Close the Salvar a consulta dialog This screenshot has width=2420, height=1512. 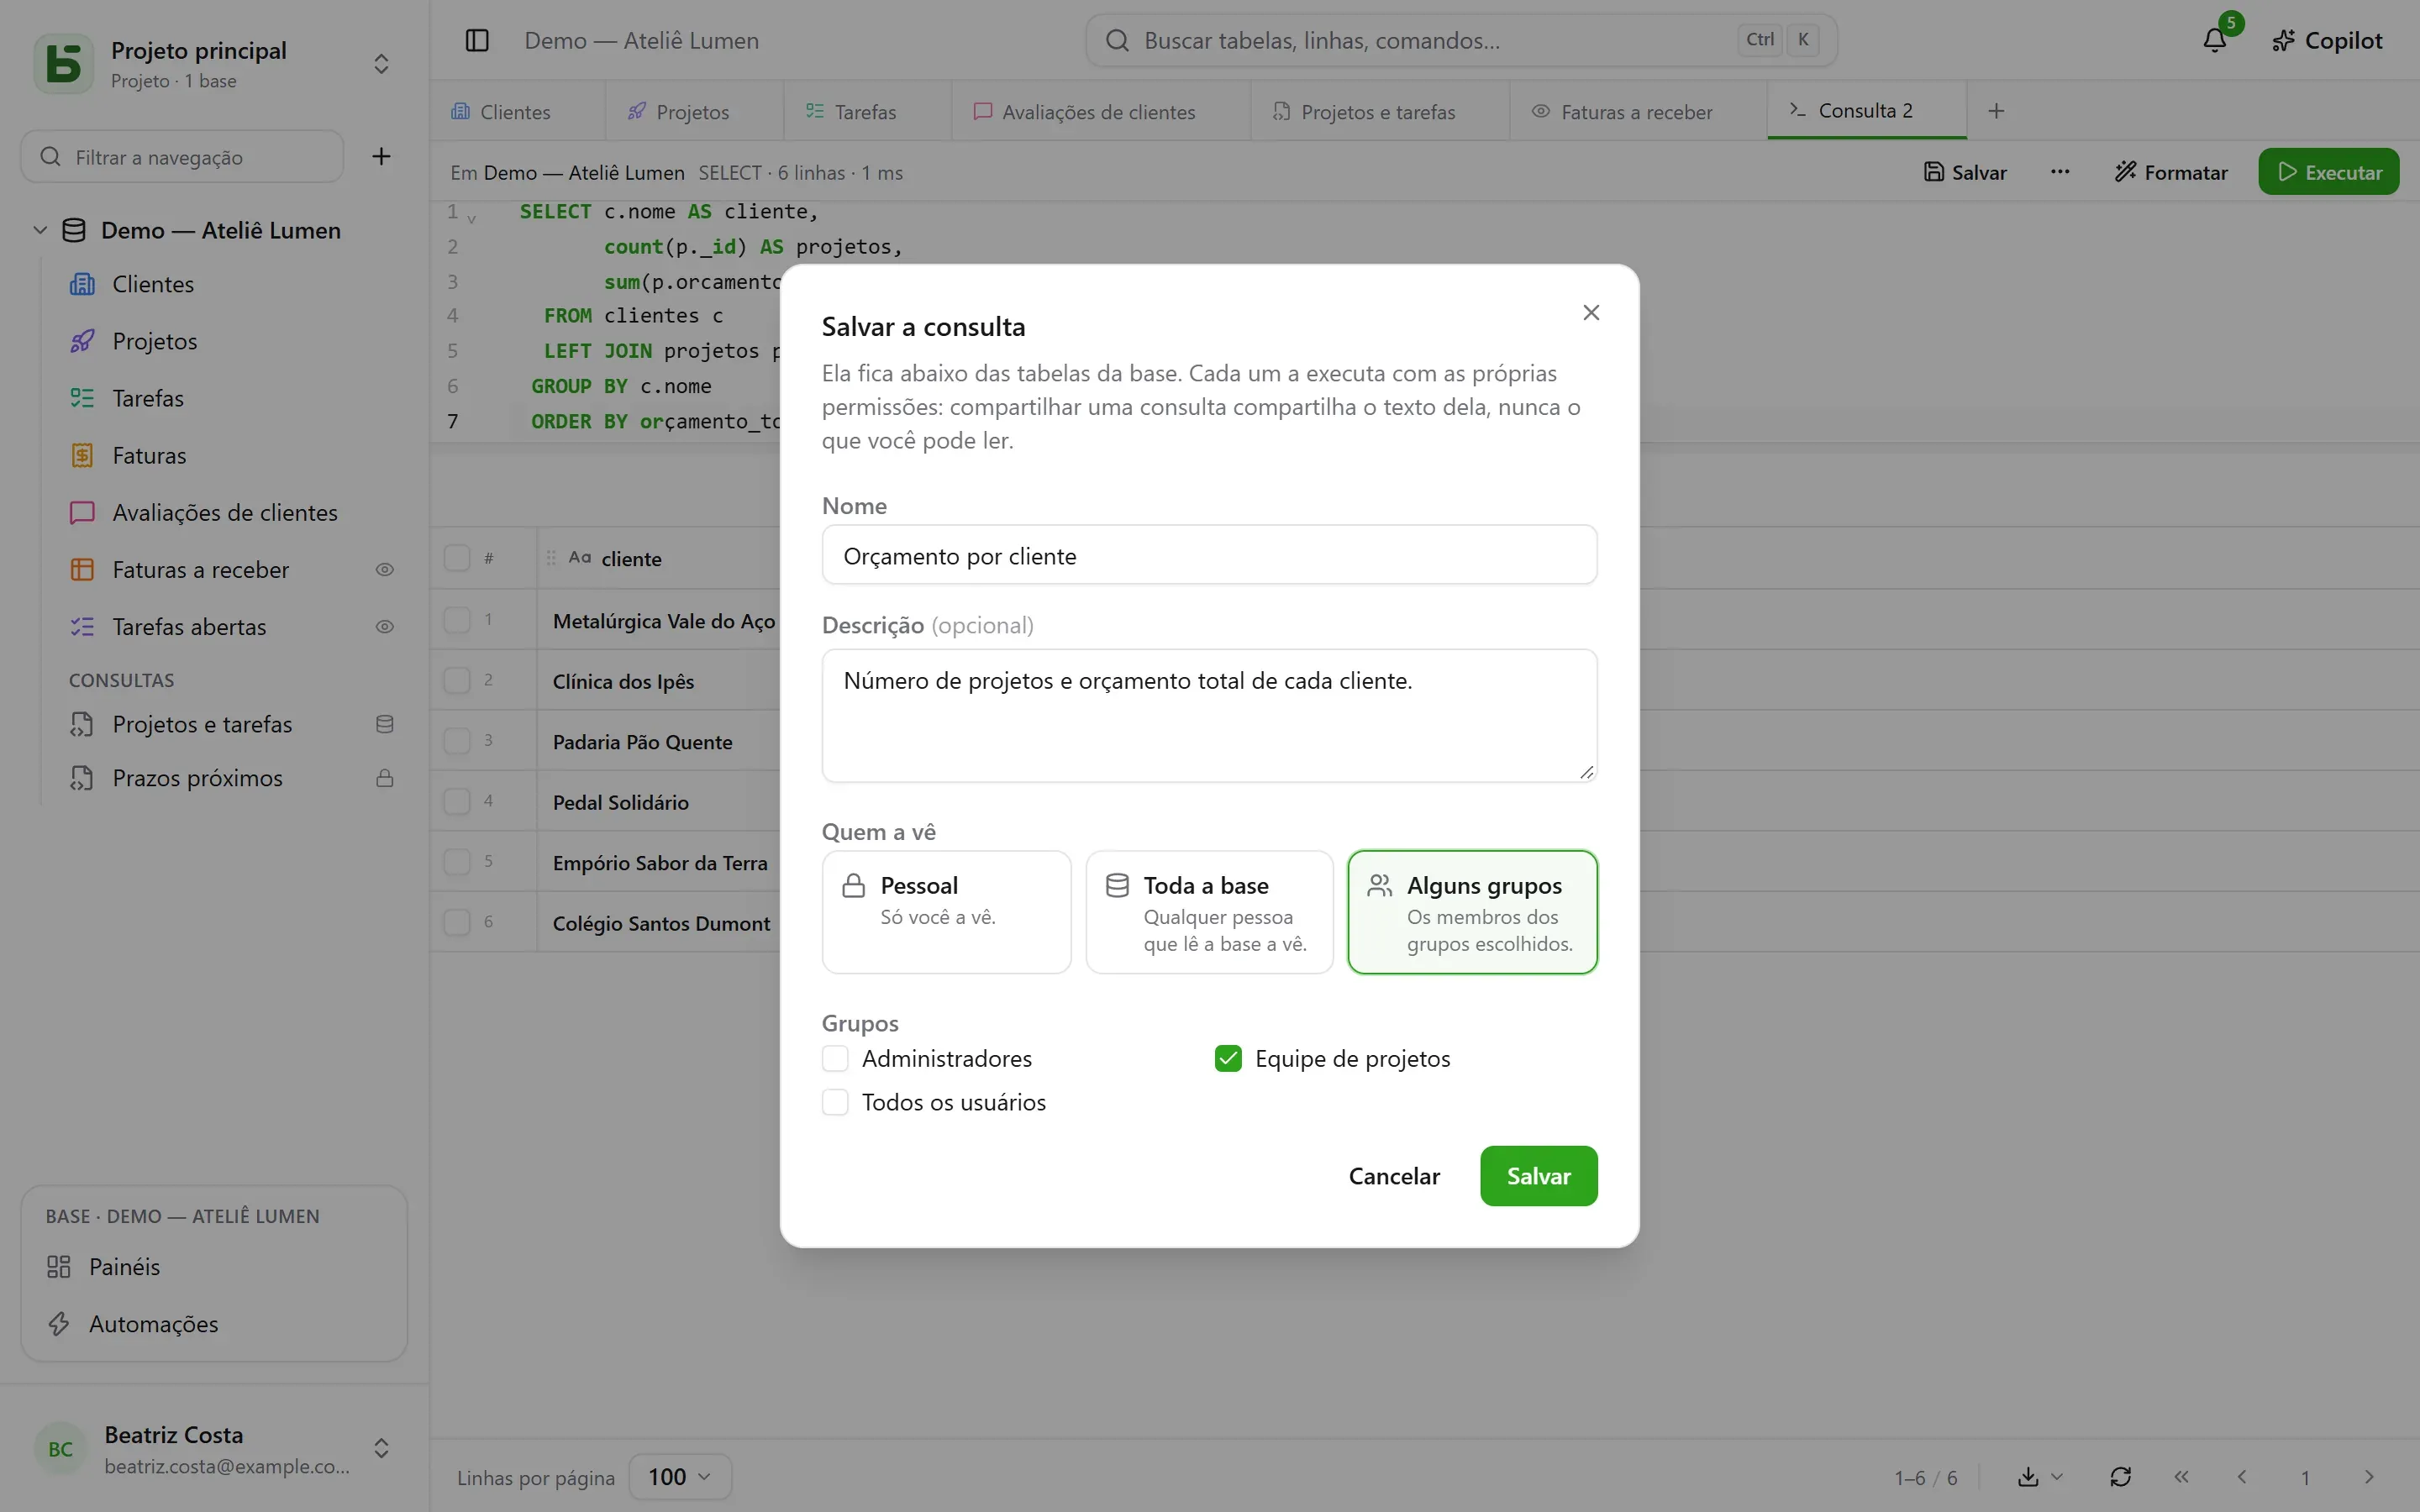pos(1591,313)
